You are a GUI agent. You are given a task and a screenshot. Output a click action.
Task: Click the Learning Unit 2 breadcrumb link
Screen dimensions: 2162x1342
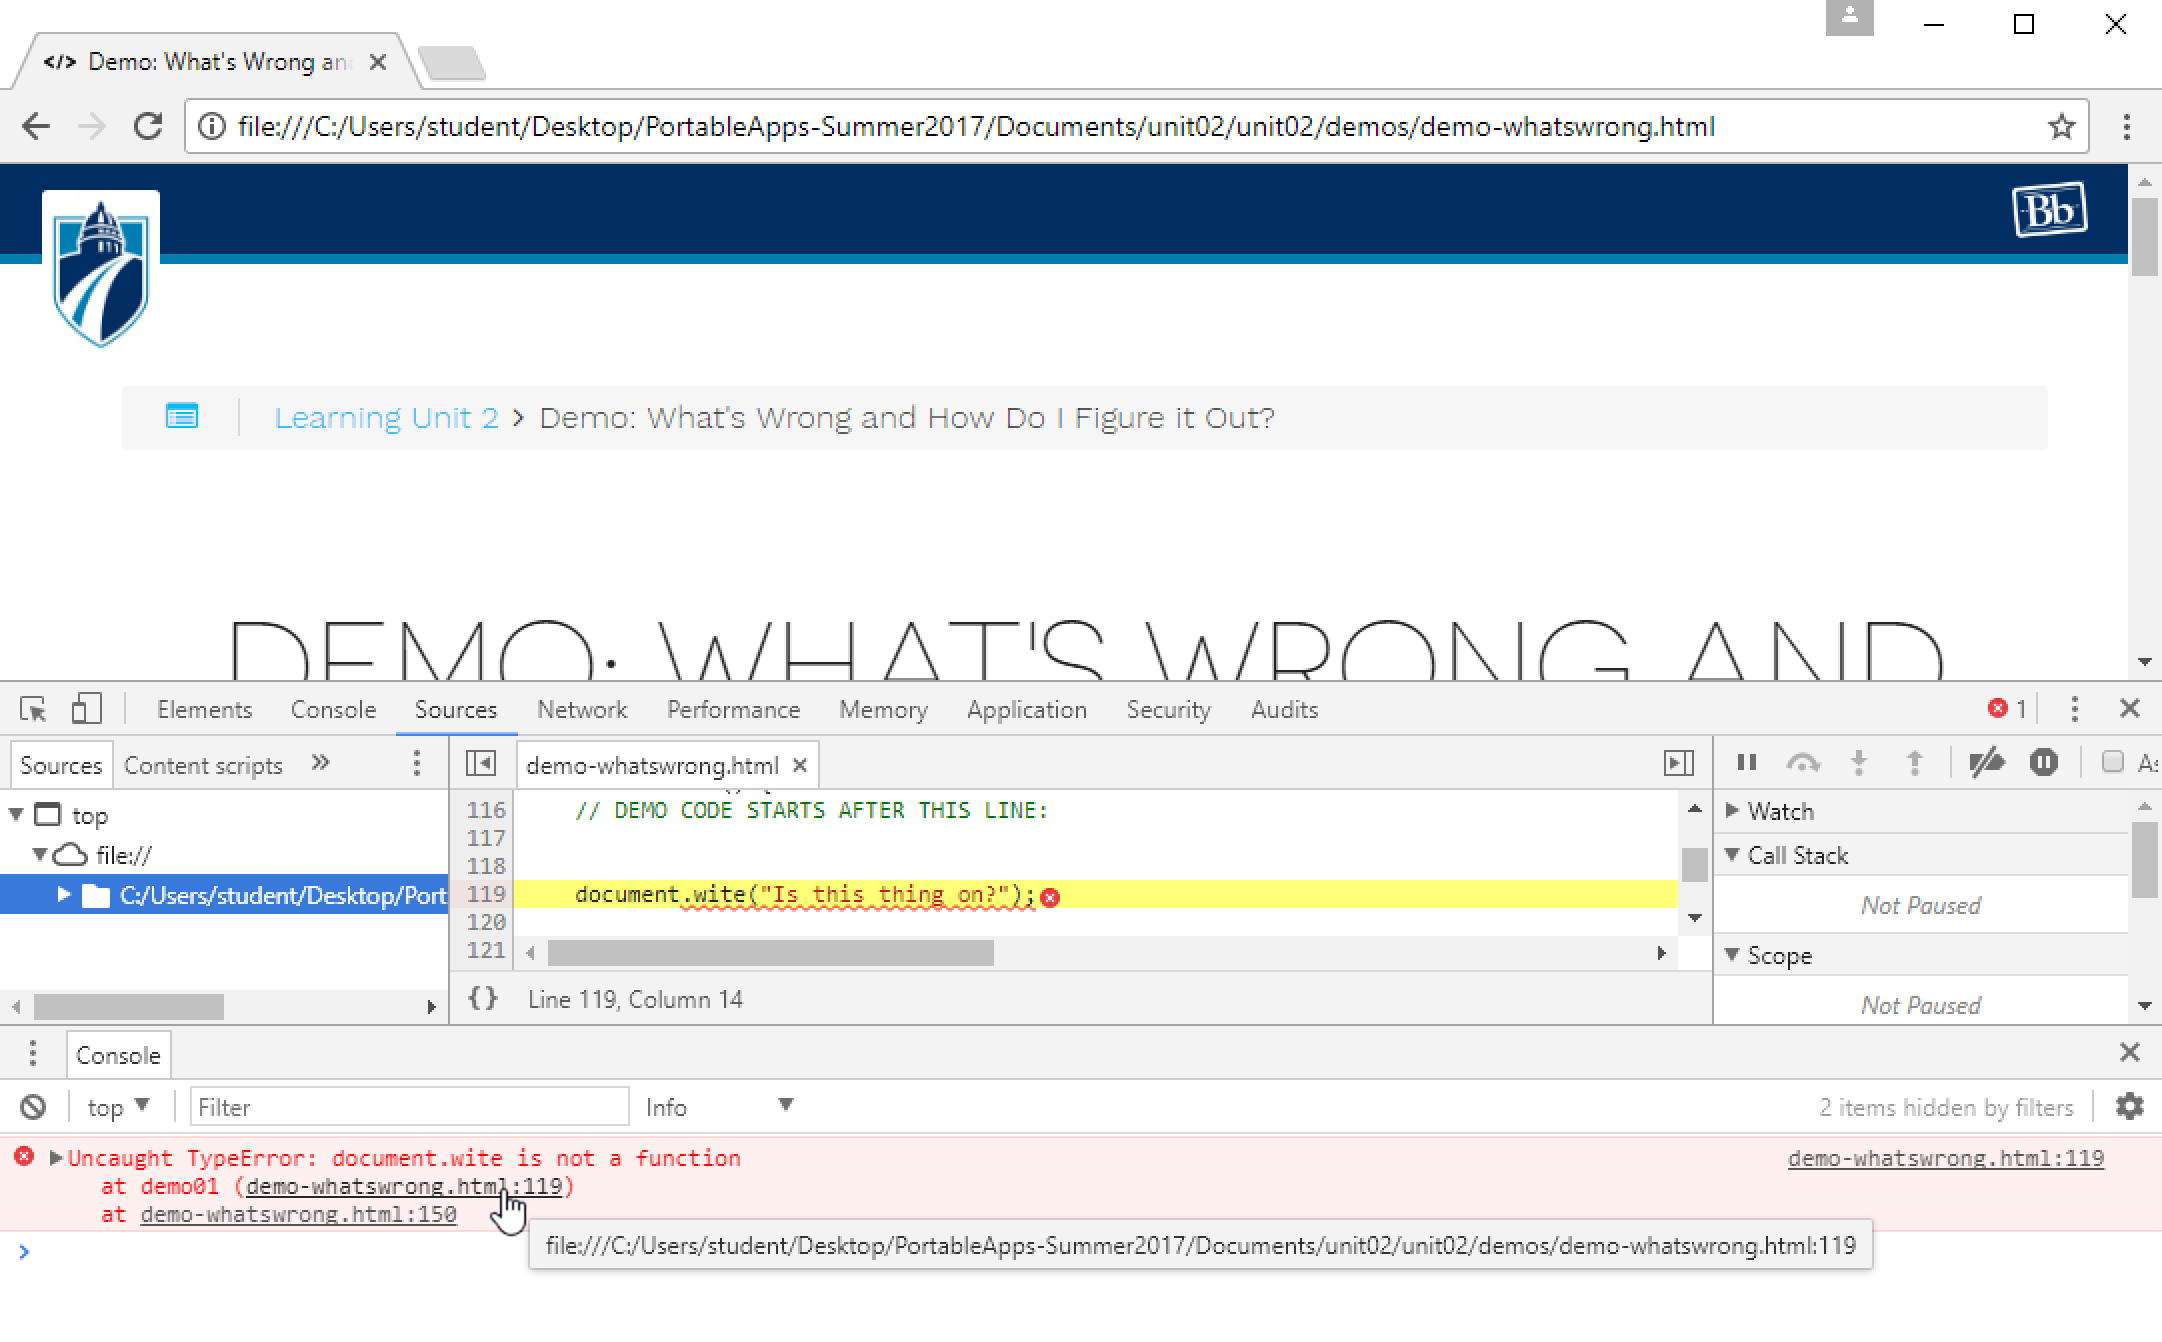387,417
